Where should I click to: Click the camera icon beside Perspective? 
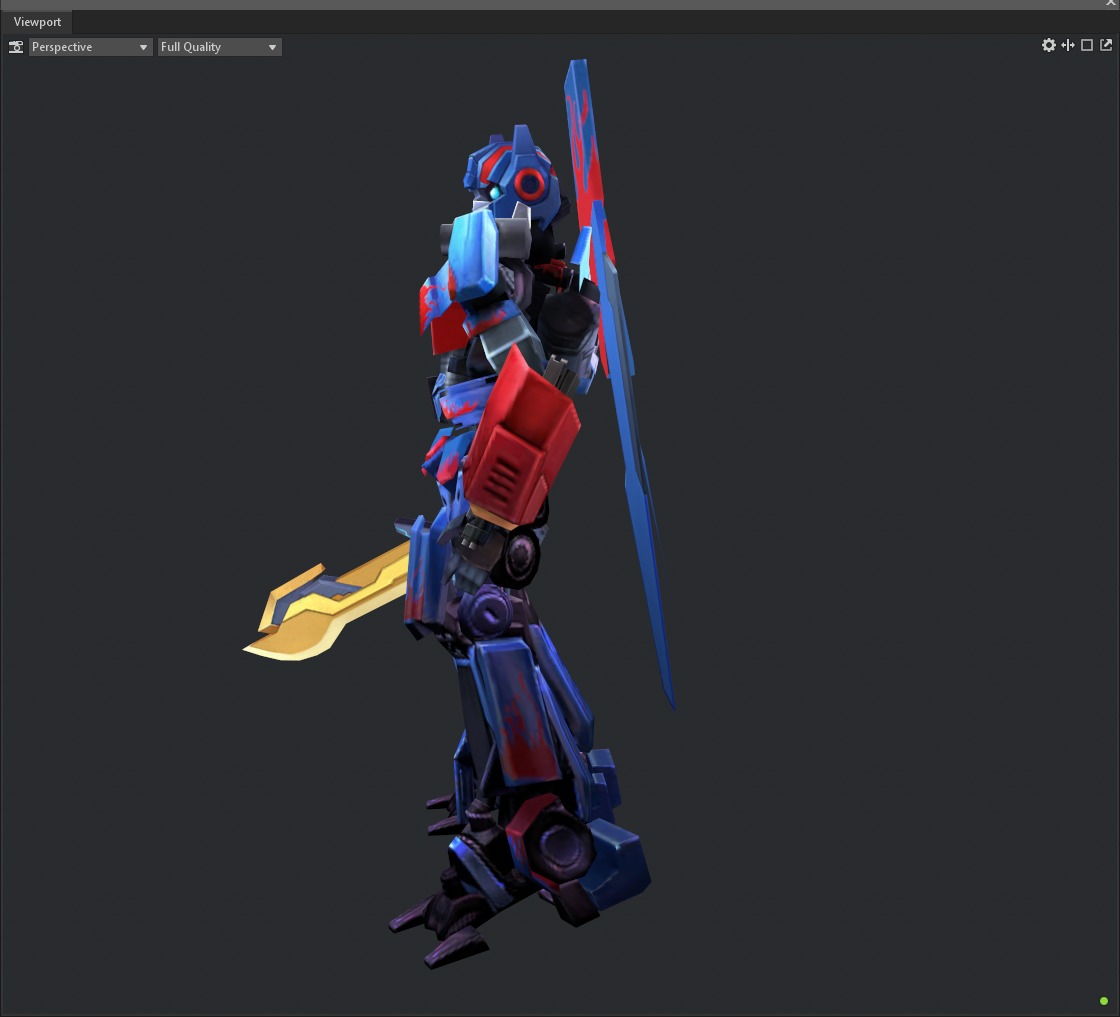point(16,47)
